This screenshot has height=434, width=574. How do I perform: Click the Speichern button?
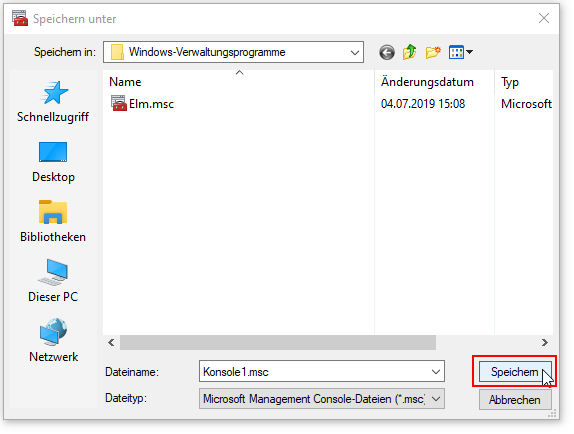pyautogui.click(x=515, y=372)
